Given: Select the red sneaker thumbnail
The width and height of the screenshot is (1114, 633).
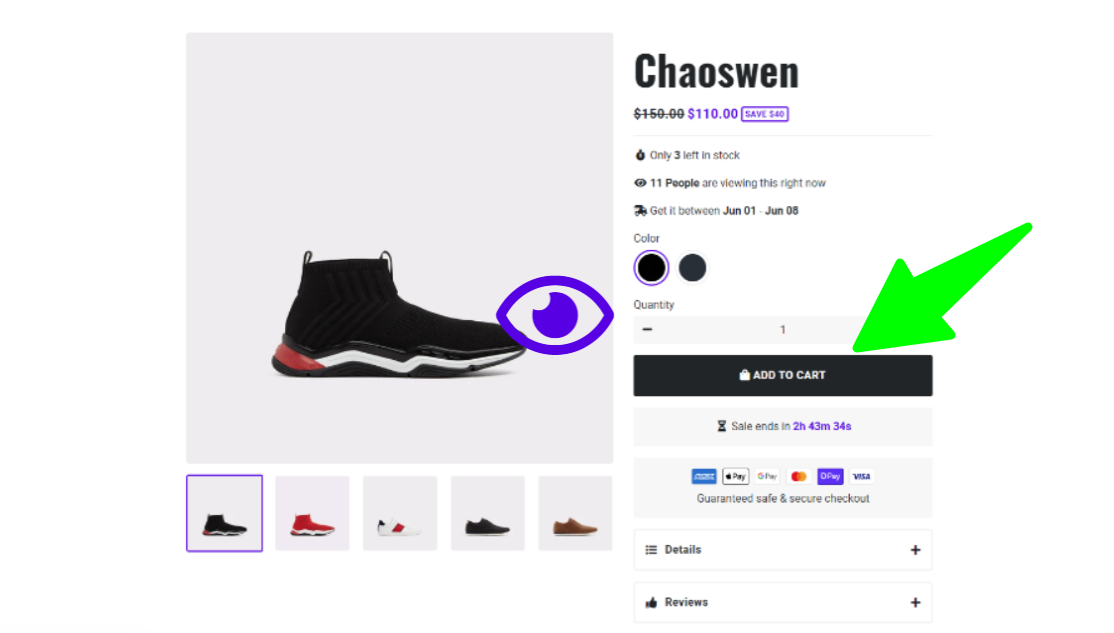Looking at the screenshot, I should click(313, 513).
